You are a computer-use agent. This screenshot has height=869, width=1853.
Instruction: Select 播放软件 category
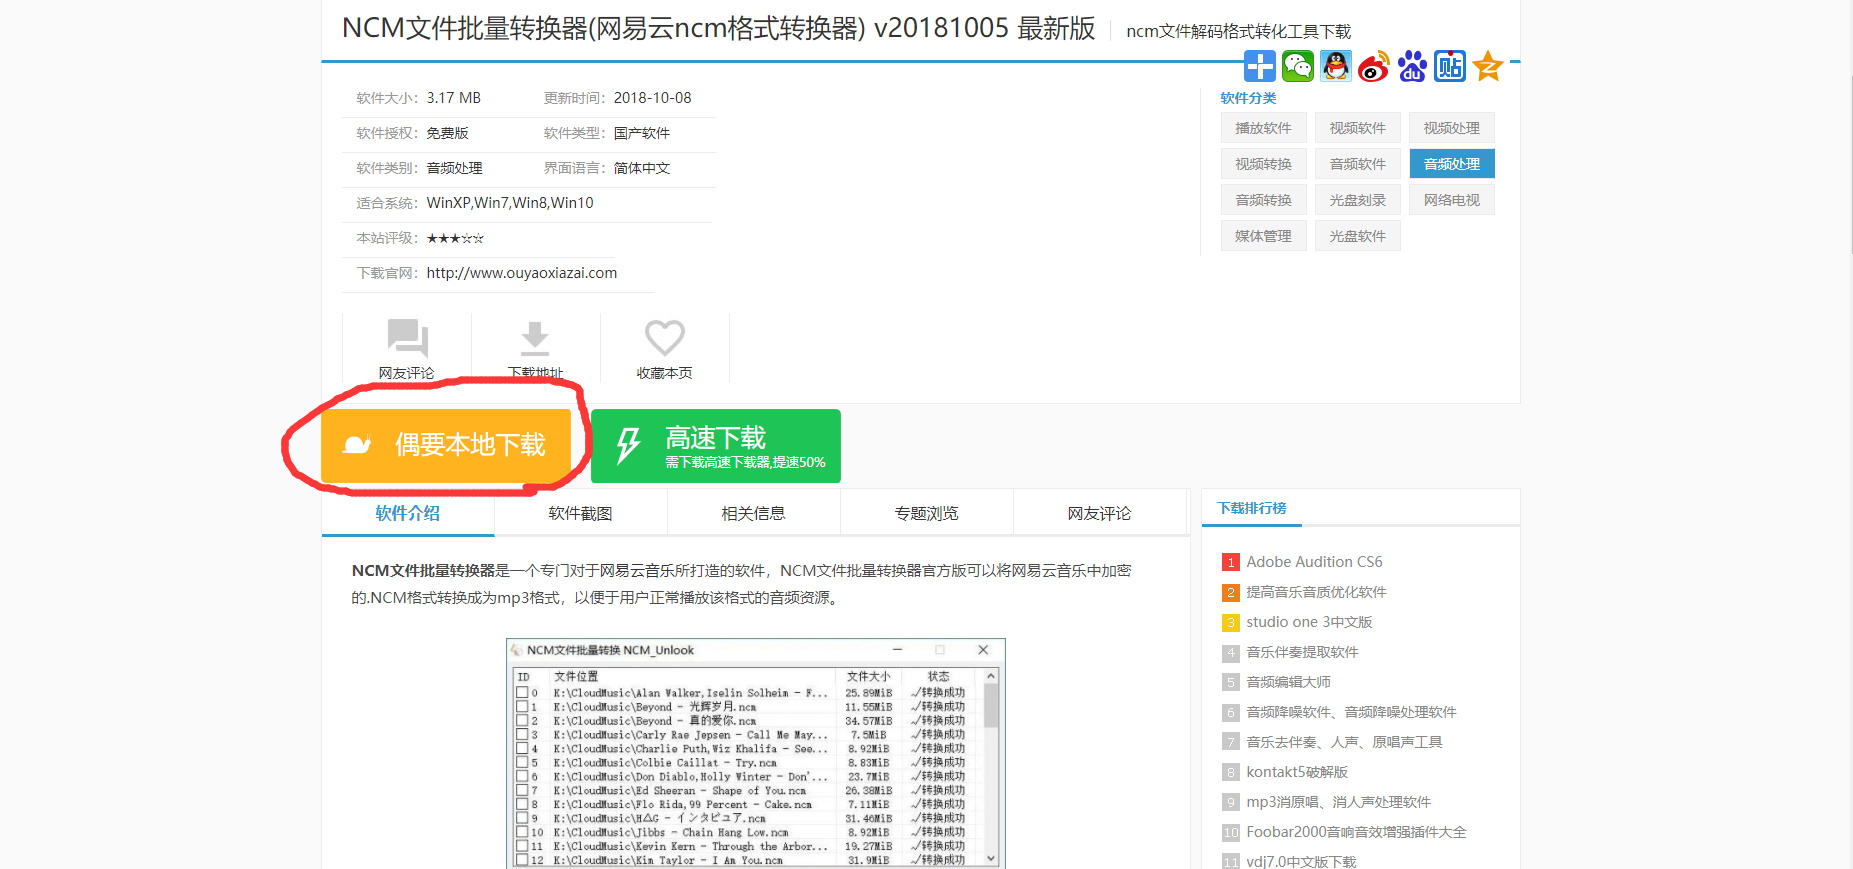[x=1264, y=128]
